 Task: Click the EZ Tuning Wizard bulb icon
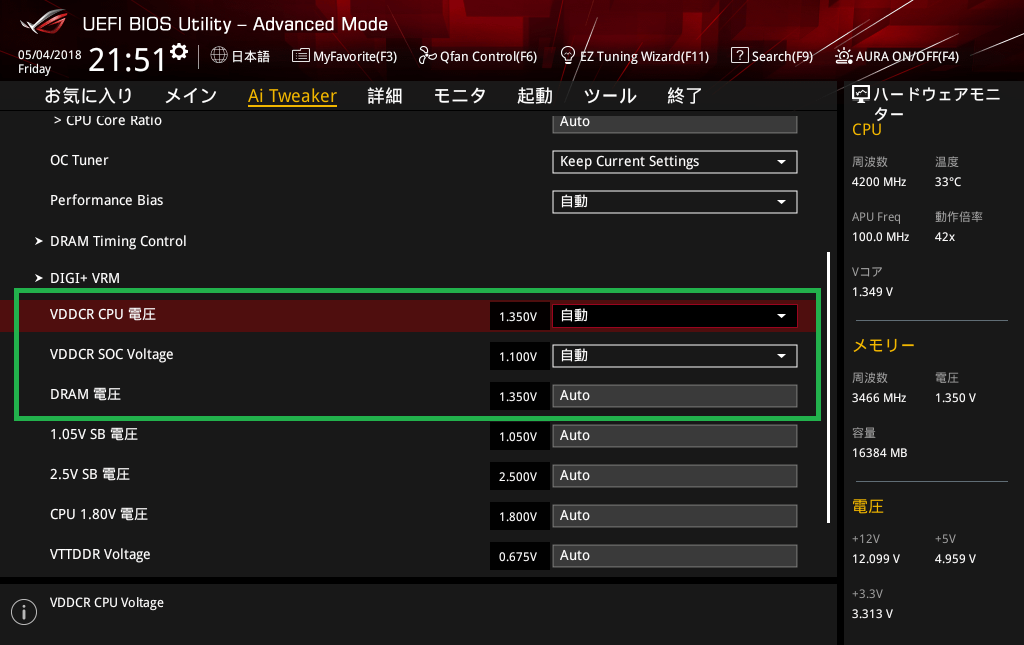point(568,55)
